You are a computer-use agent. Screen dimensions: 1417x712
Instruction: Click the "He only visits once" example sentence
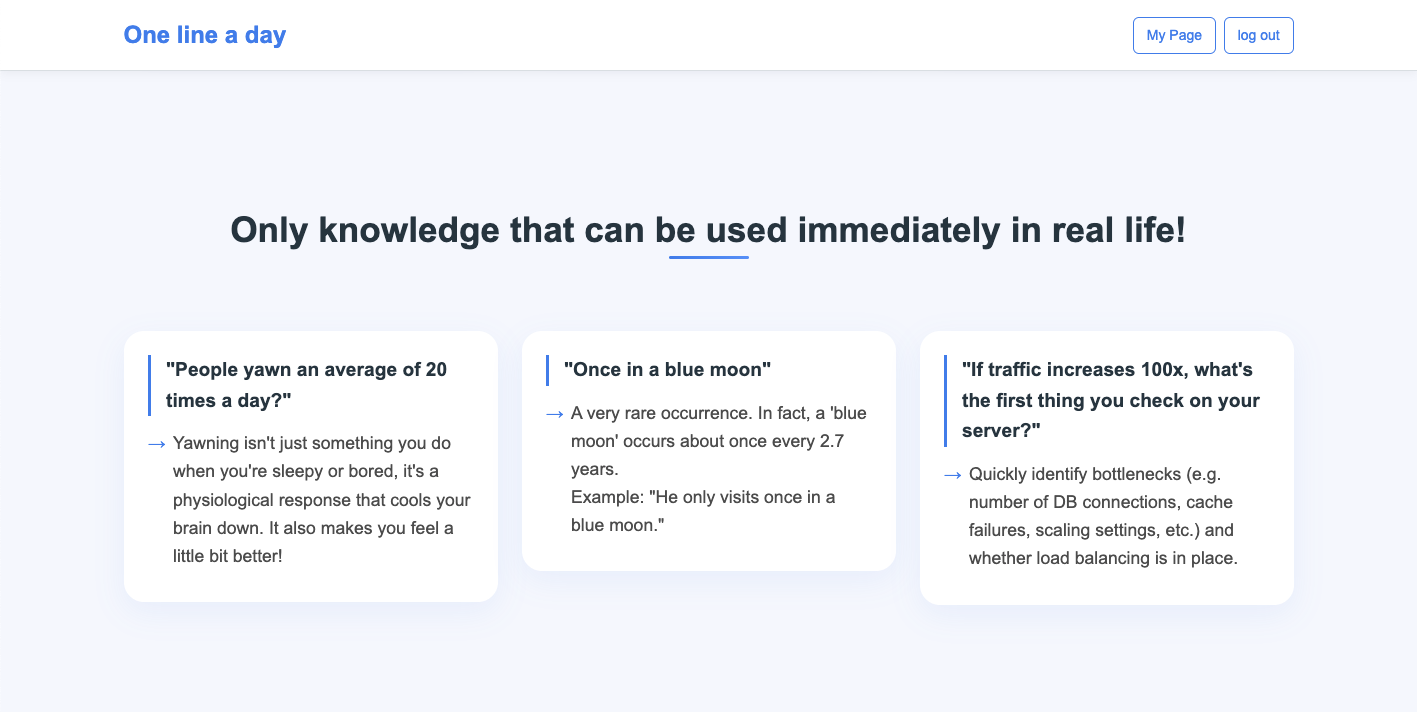coord(703,511)
